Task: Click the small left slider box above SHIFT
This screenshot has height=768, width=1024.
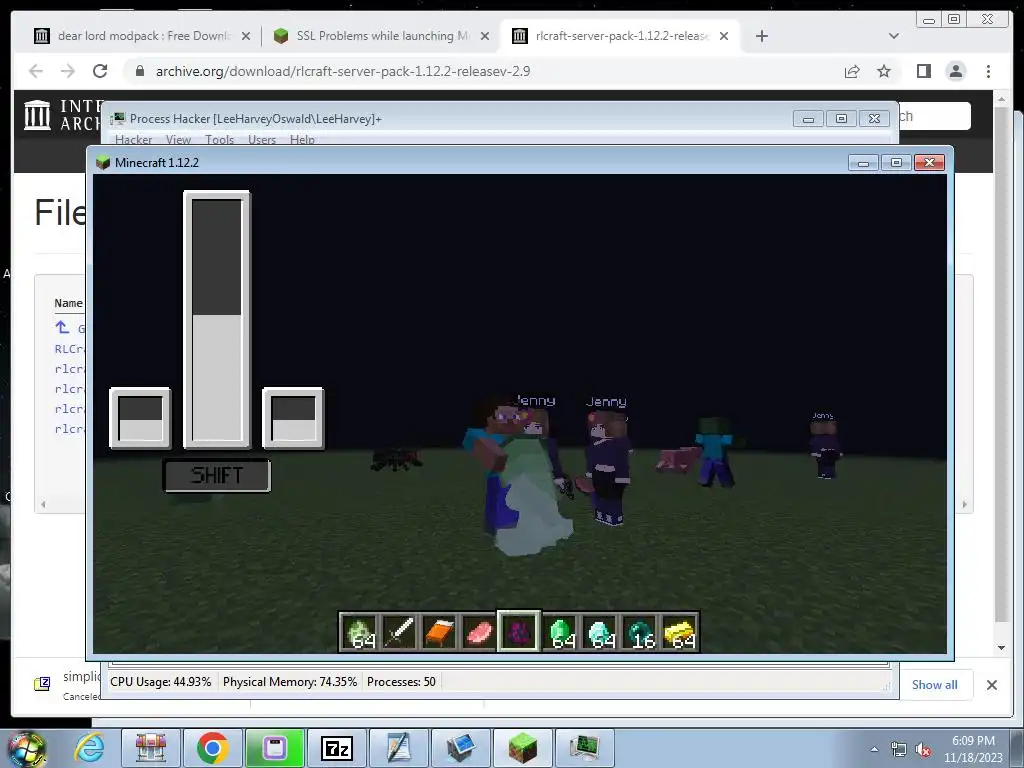Action: tap(140, 418)
